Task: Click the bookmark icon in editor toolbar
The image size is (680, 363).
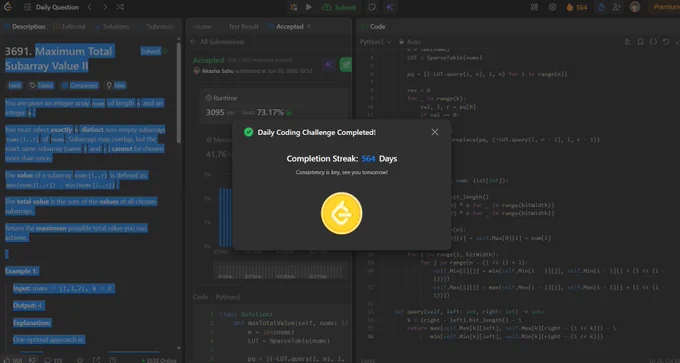Action: coord(641,42)
